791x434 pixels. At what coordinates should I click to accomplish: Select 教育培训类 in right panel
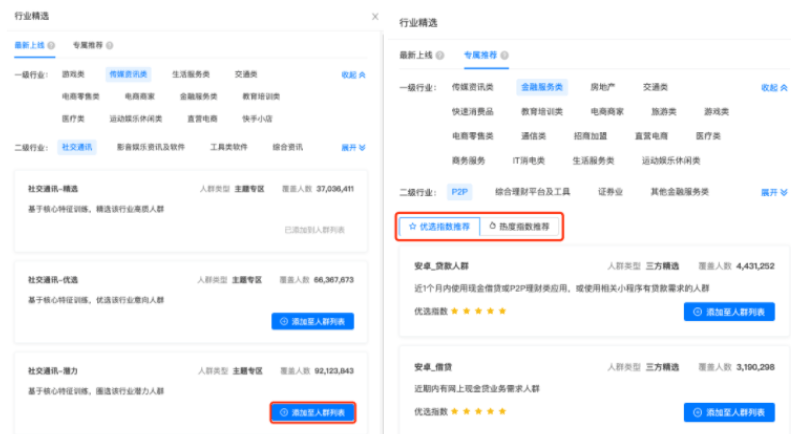click(x=542, y=112)
